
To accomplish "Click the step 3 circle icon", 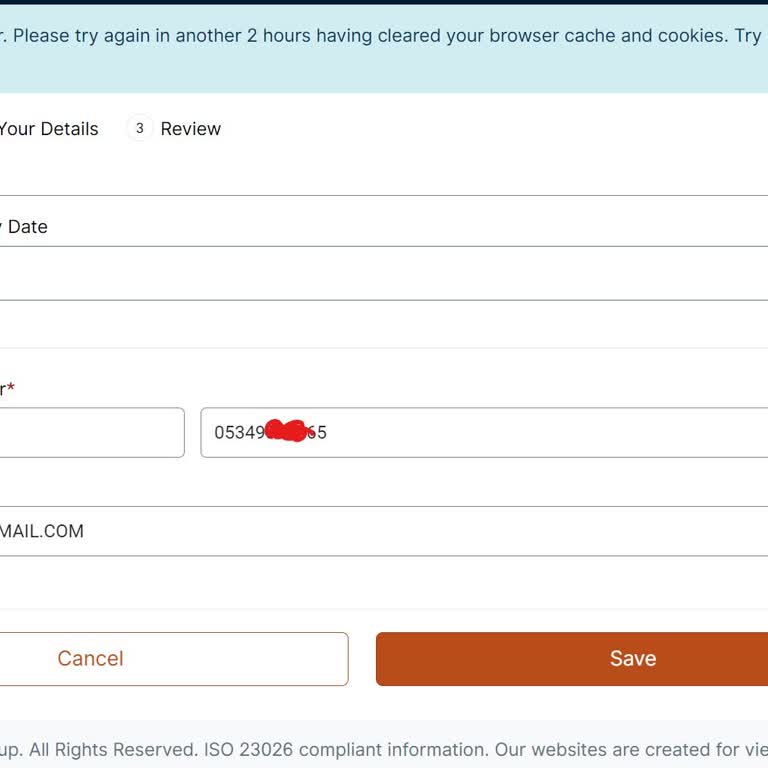I will tap(139, 128).
